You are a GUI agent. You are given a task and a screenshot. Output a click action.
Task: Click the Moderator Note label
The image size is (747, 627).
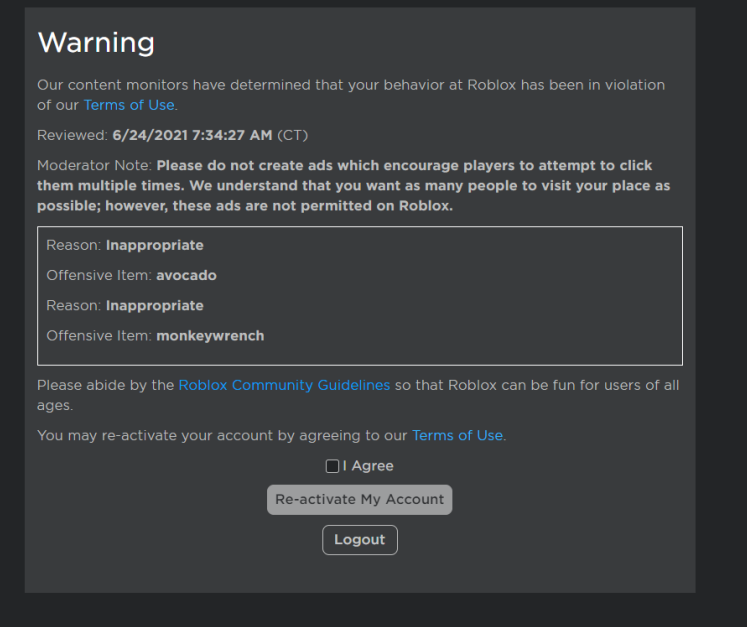94,165
